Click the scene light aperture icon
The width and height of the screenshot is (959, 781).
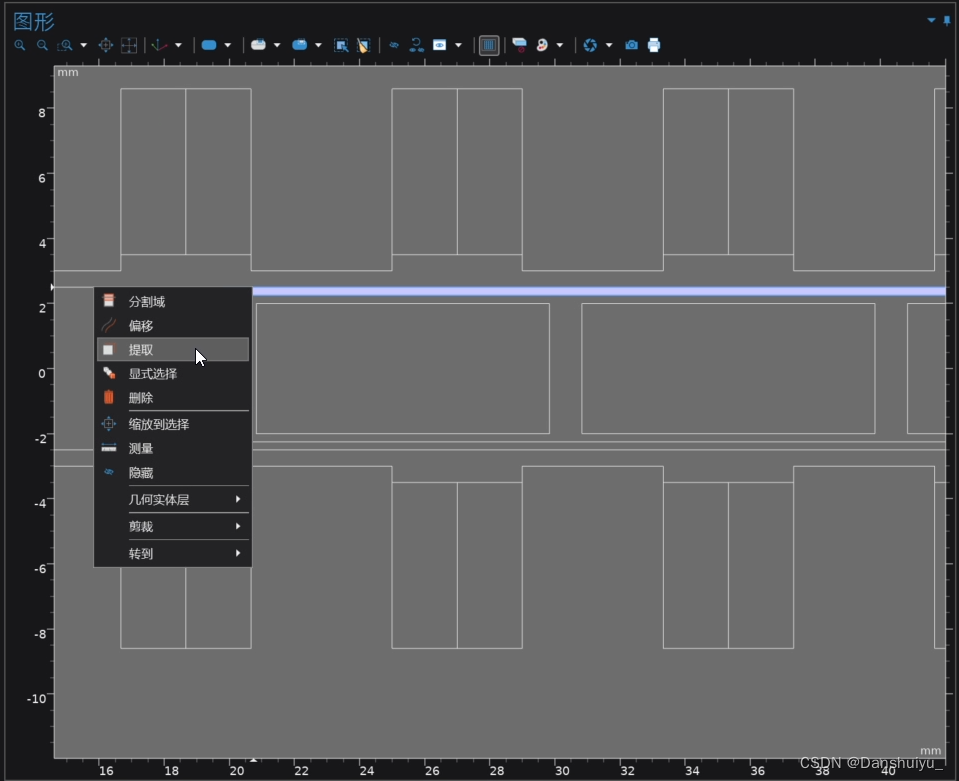590,45
